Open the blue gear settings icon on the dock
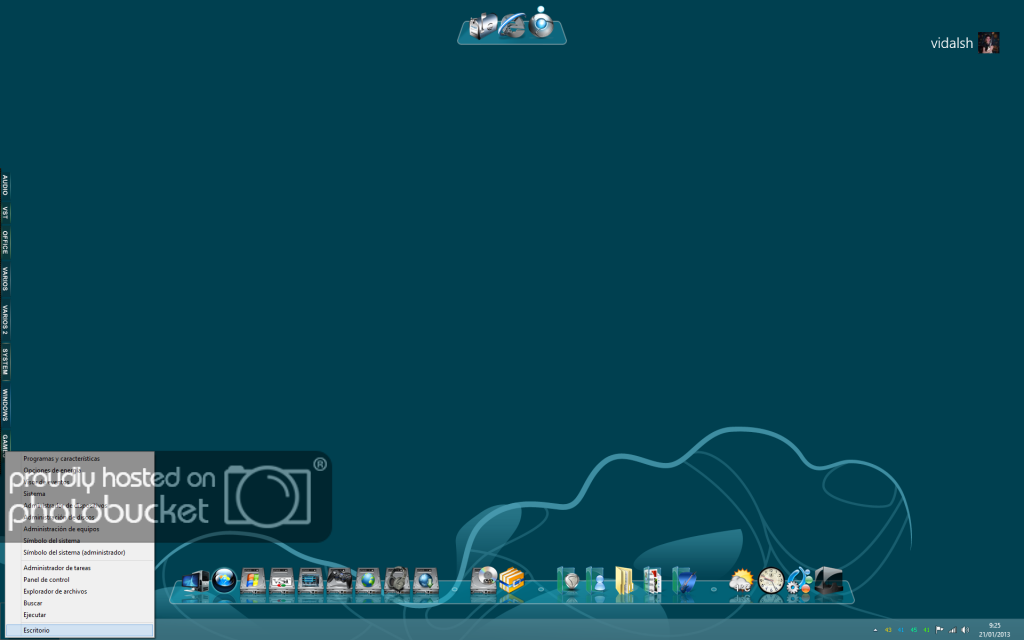 point(796,580)
